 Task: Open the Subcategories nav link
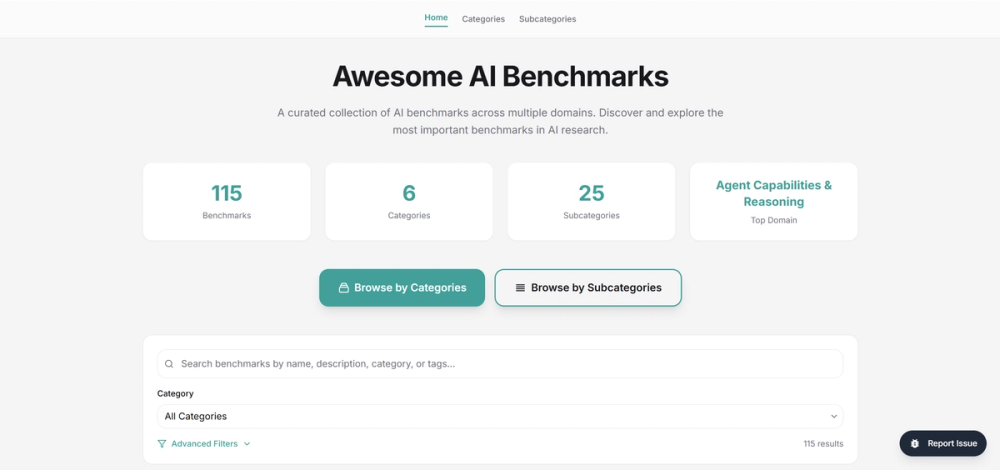pyautogui.click(x=547, y=19)
